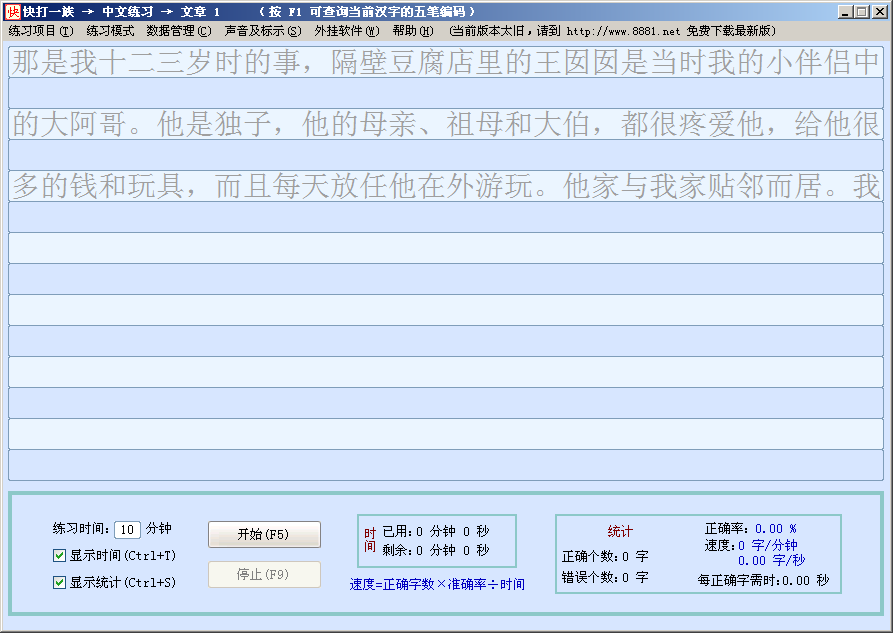Close the typing practice window
This screenshot has height=633, width=893.
coord(879,11)
